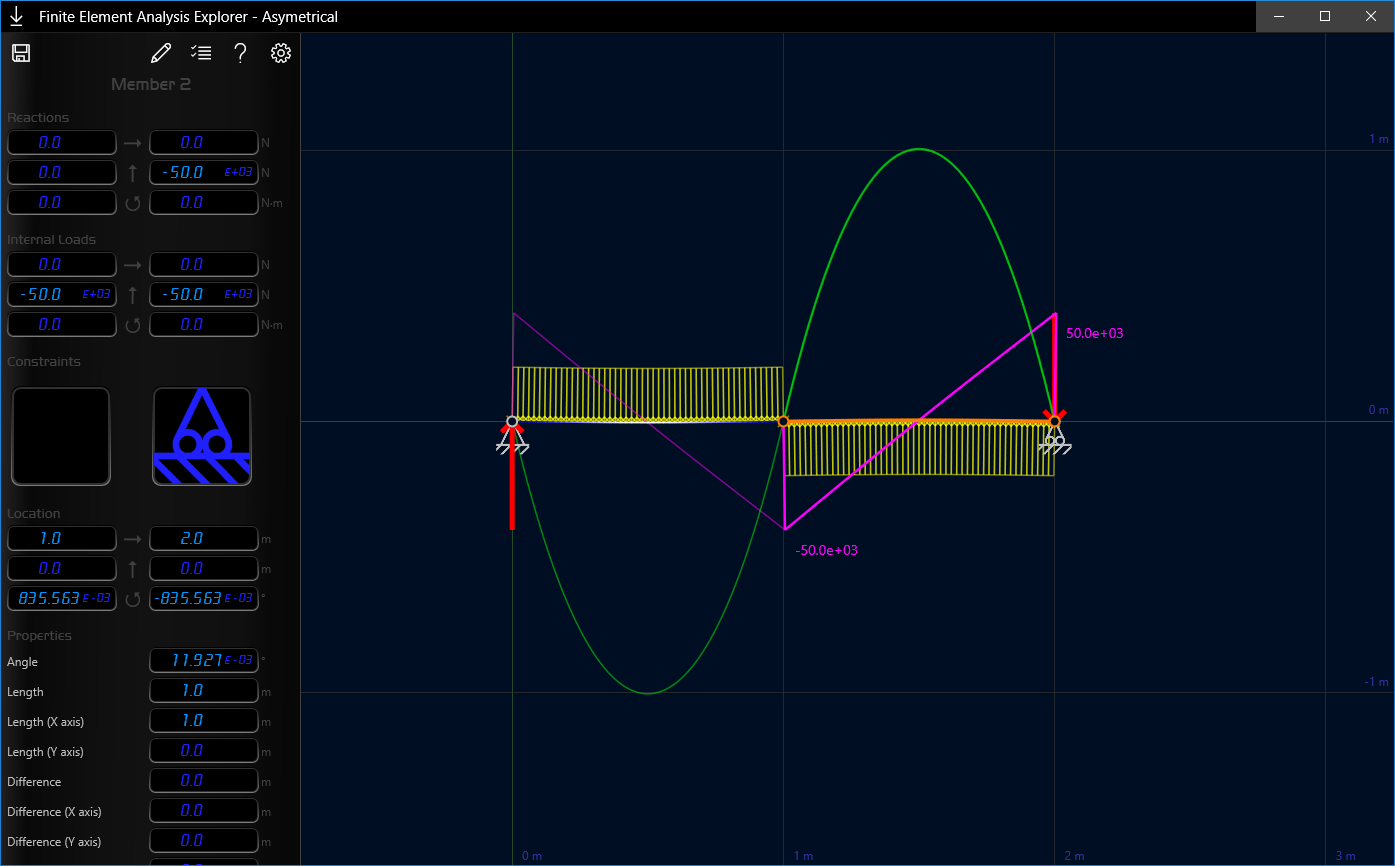
Task: Edit the Angle property field
Action: (204, 661)
